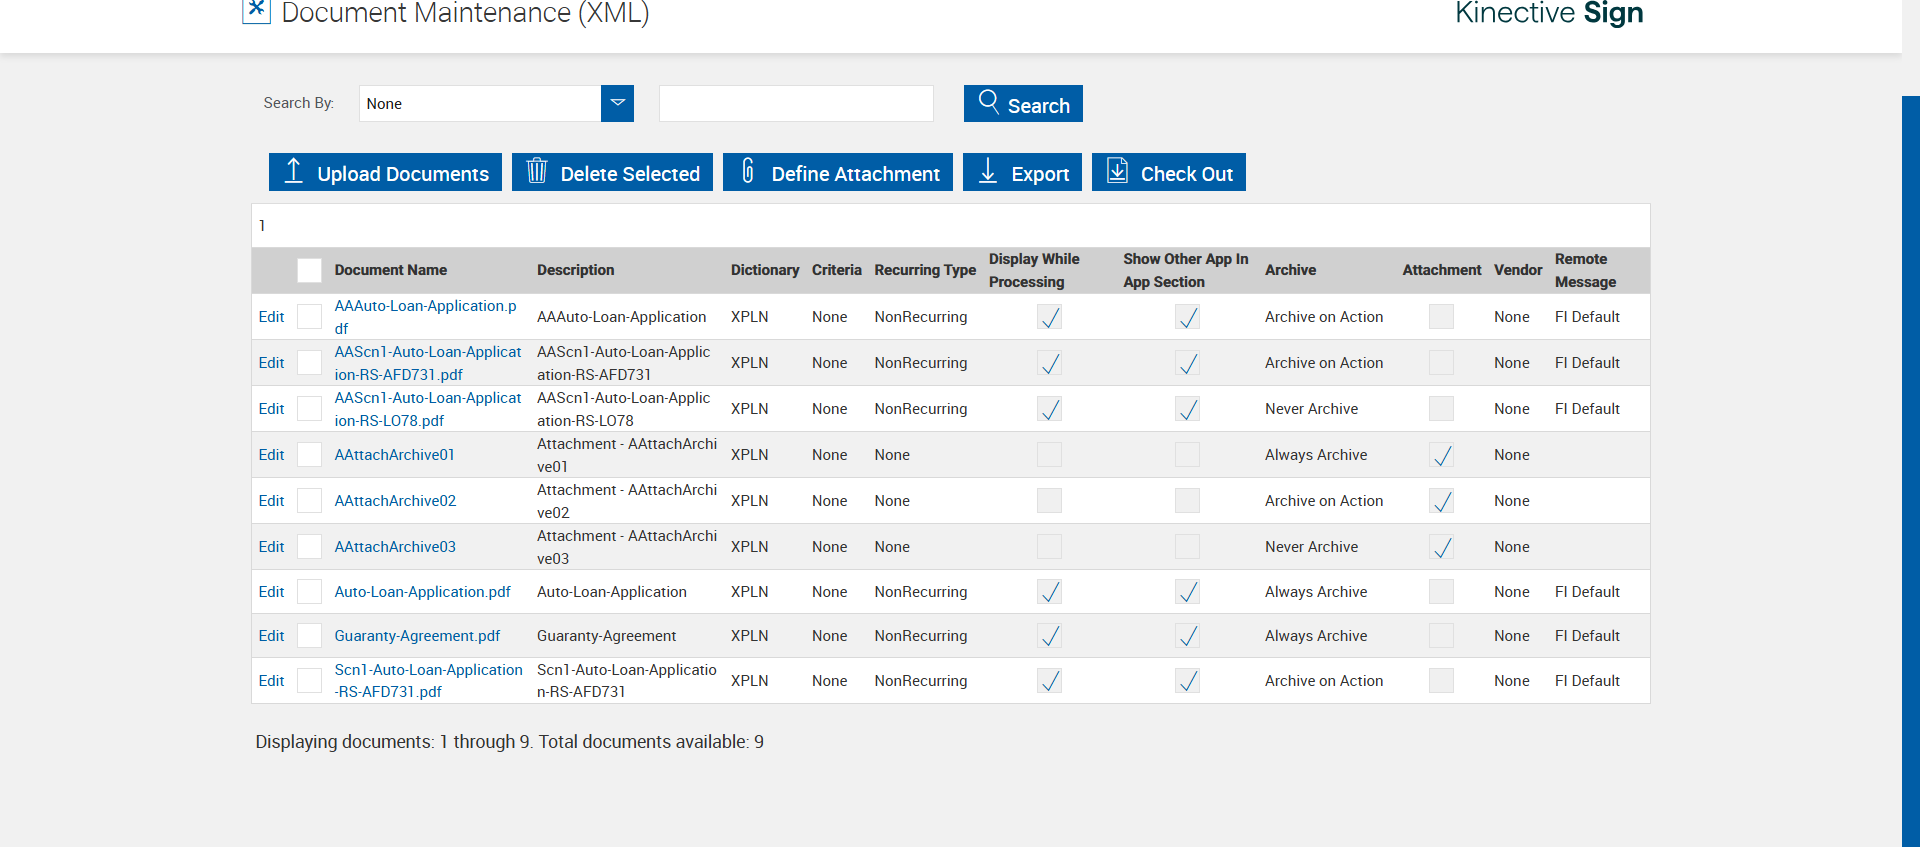This screenshot has width=1920, height=847.
Task: Click the vertical scrollbar on the right edge
Action: pyautogui.click(x=1910, y=470)
